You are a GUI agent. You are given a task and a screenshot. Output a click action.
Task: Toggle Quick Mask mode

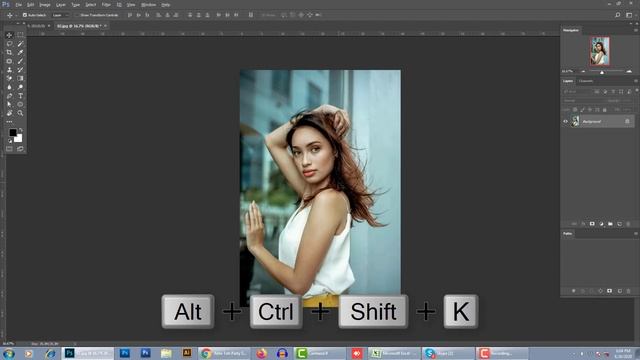(x=9, y=149)
